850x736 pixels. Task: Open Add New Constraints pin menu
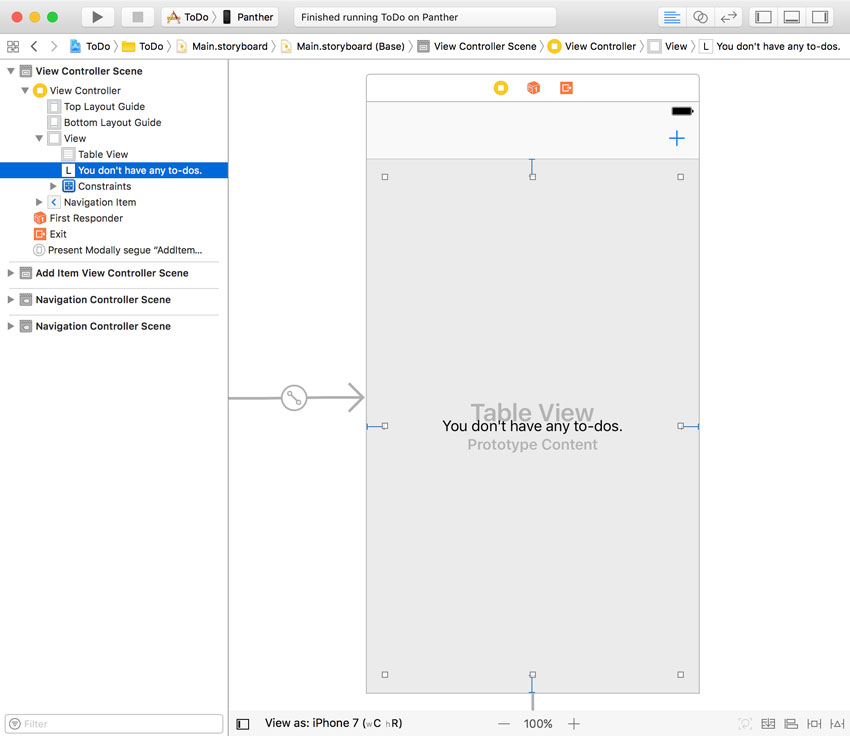[x=814, y=724]
